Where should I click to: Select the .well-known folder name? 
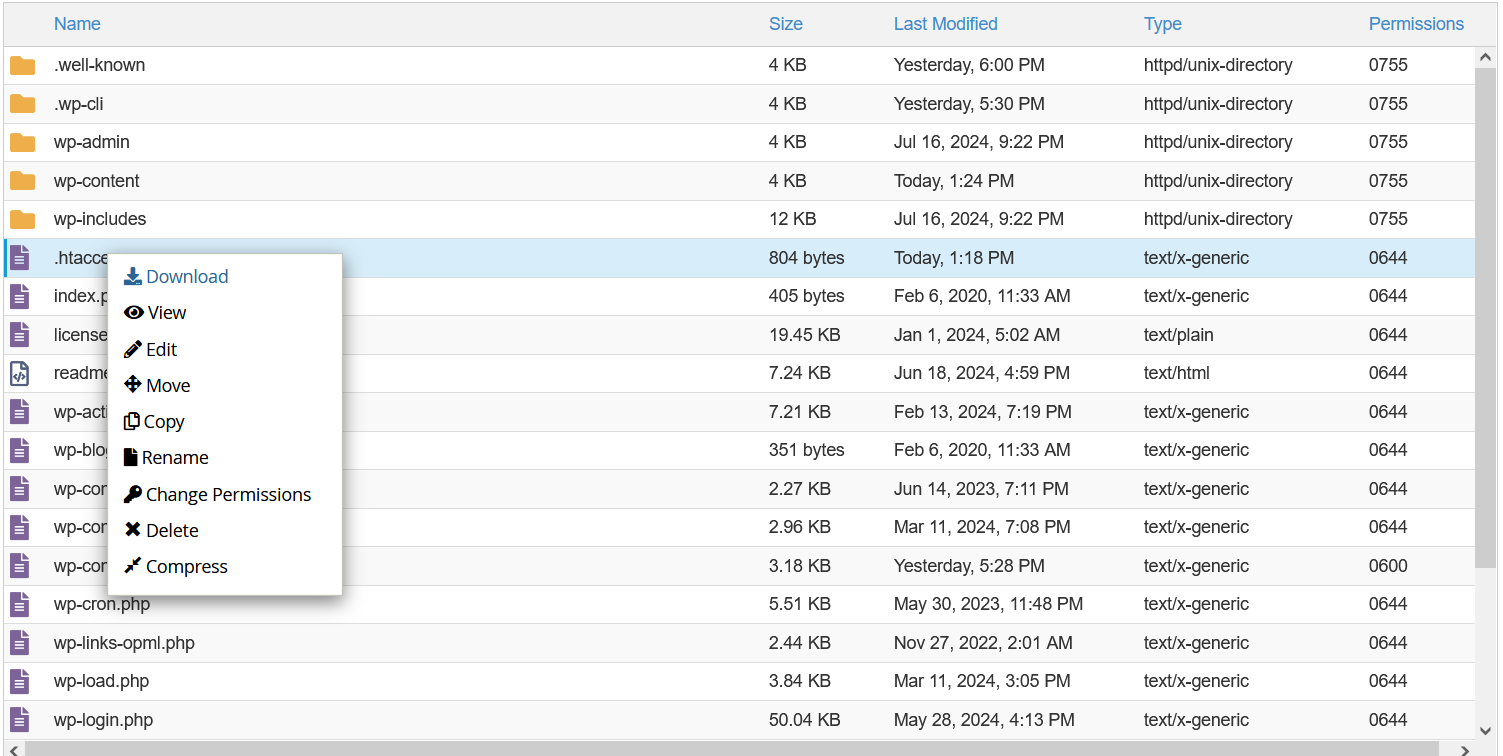point(99,66)
